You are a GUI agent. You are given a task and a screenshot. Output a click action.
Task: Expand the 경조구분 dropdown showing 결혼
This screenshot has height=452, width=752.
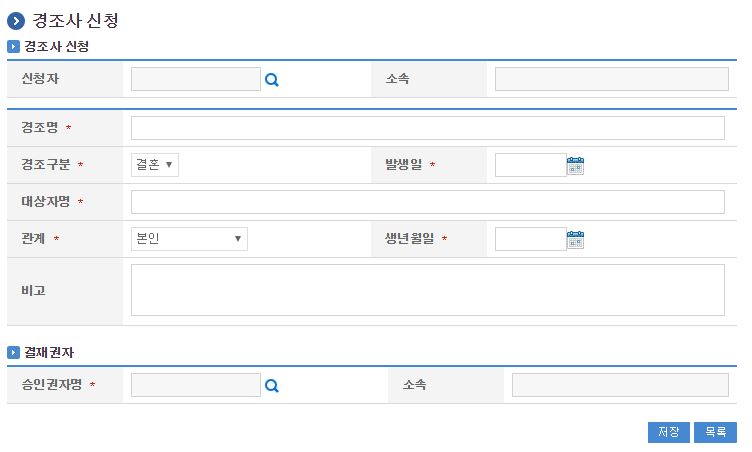coord(155,165)
